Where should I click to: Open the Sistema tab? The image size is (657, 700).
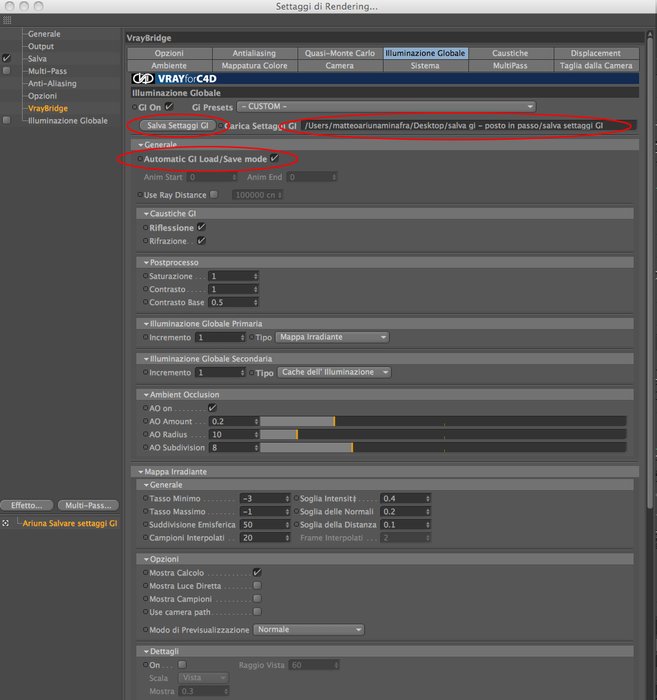(425, 66)
